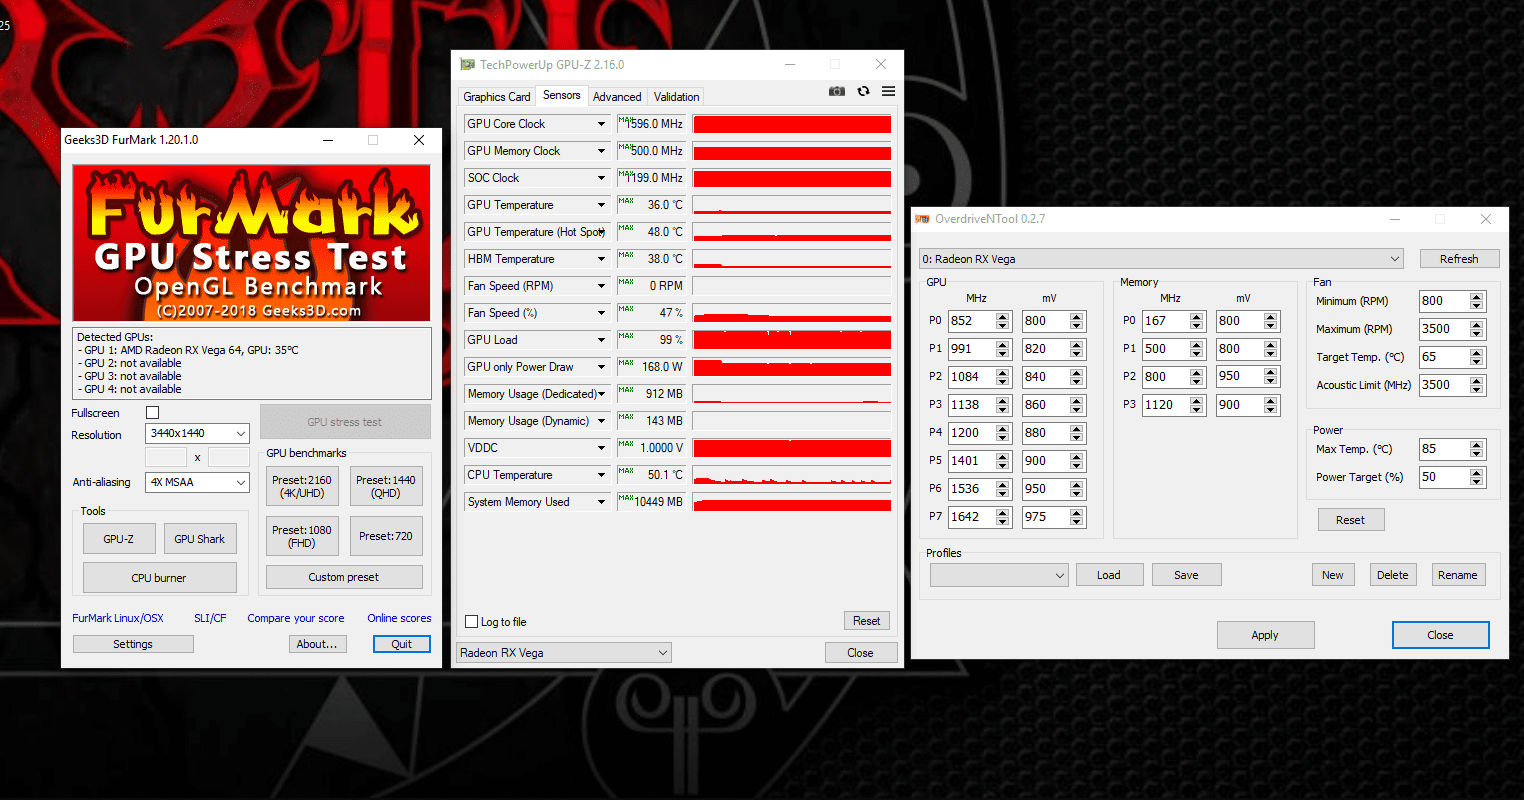Launch GPU-Z tool from FurMark
The height and width of the screenshot is (800, 1524).
(119, 538)
